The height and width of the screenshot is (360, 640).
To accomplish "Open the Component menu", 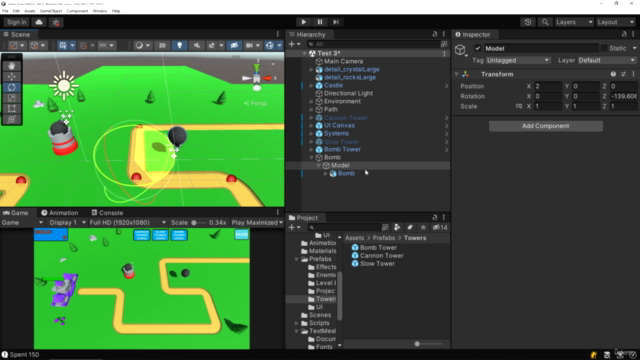I will coord(77,11).
